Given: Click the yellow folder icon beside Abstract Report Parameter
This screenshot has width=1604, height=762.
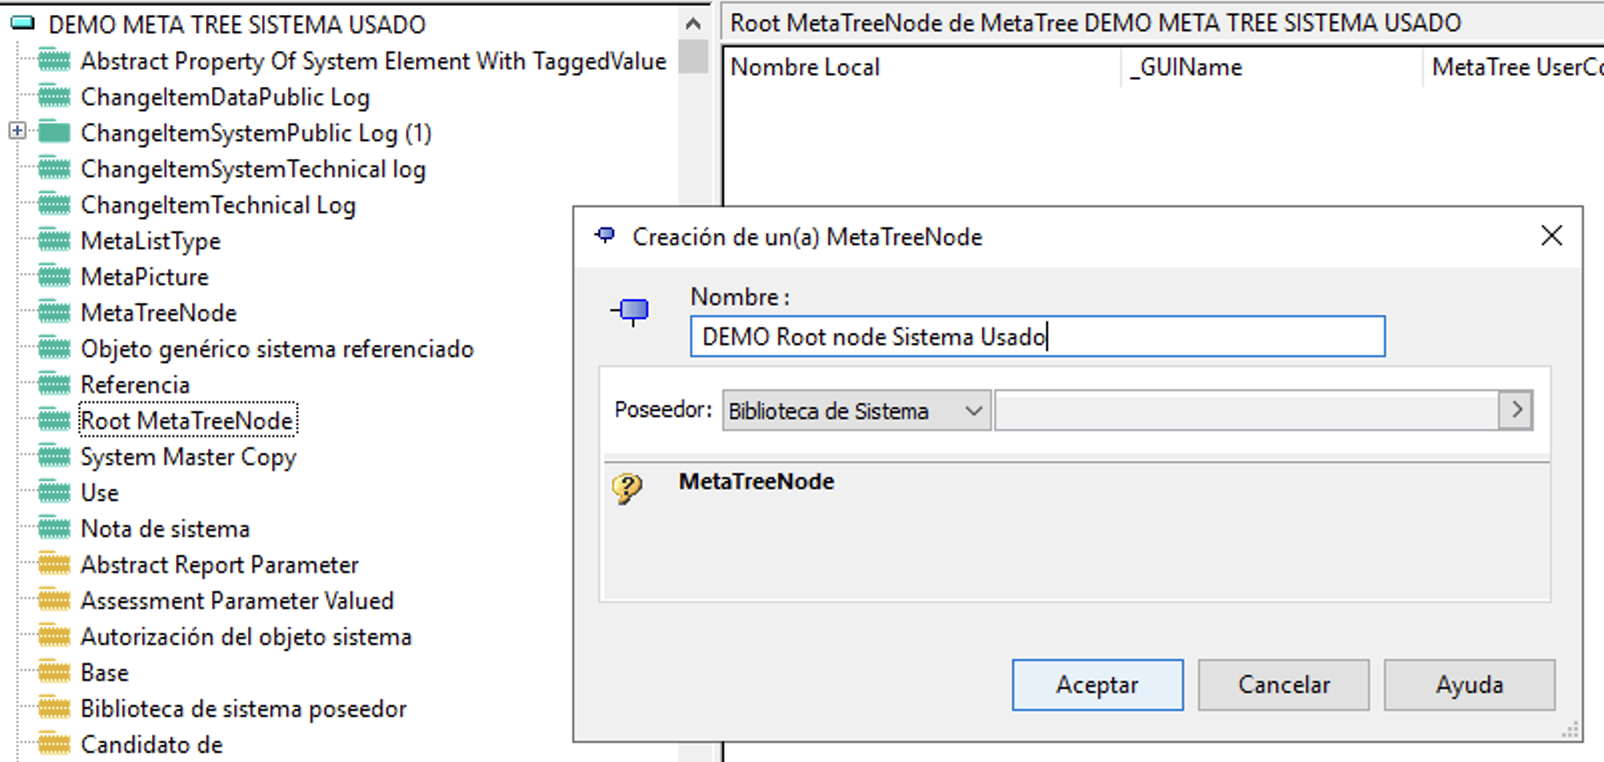Looking at the screenshot, I should tap(54, 565).
